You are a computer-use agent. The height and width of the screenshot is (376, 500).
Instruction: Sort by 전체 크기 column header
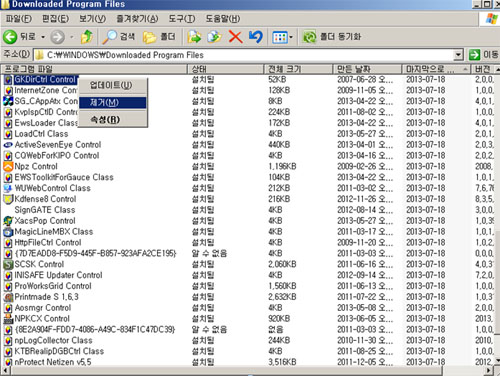(298, 69)
